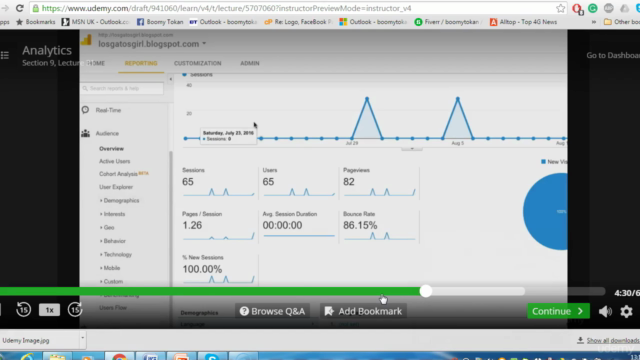Screen dimensions: 640x360
Task: Rewind the video 15 seconds
Action: [23, 310]
